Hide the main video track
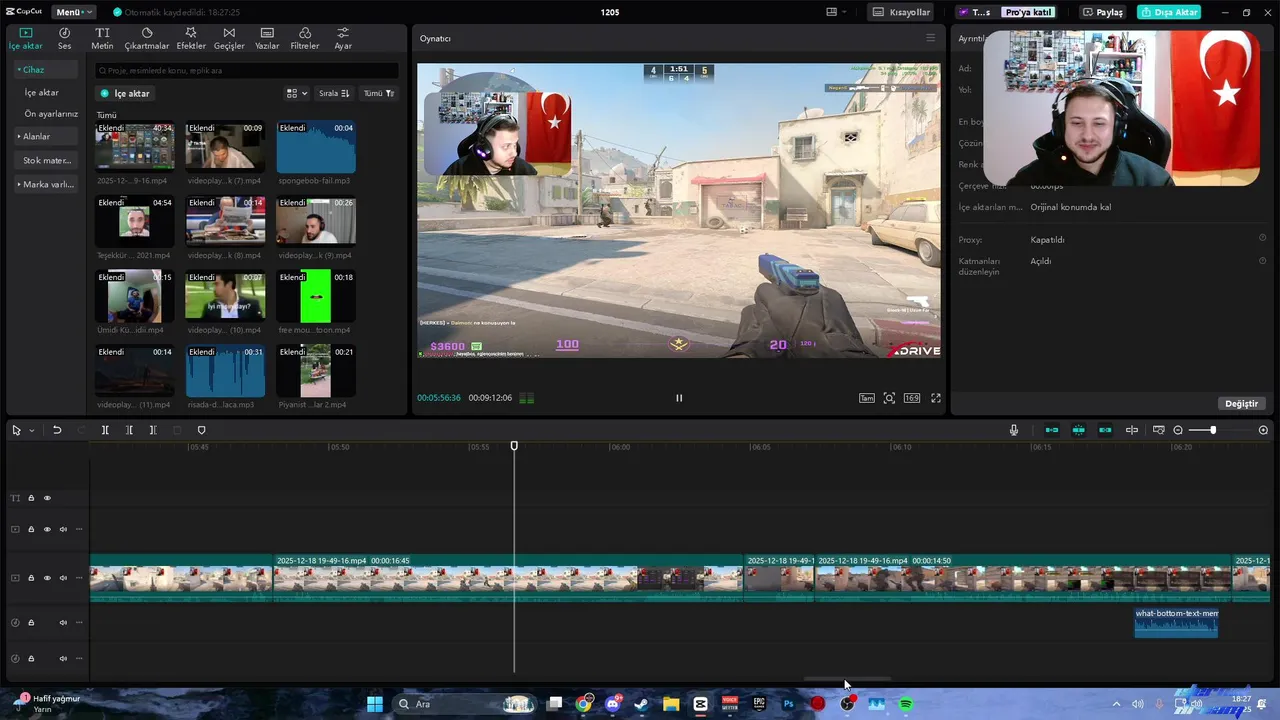The width and height of the screenshot is (1280, 720). 47,578
